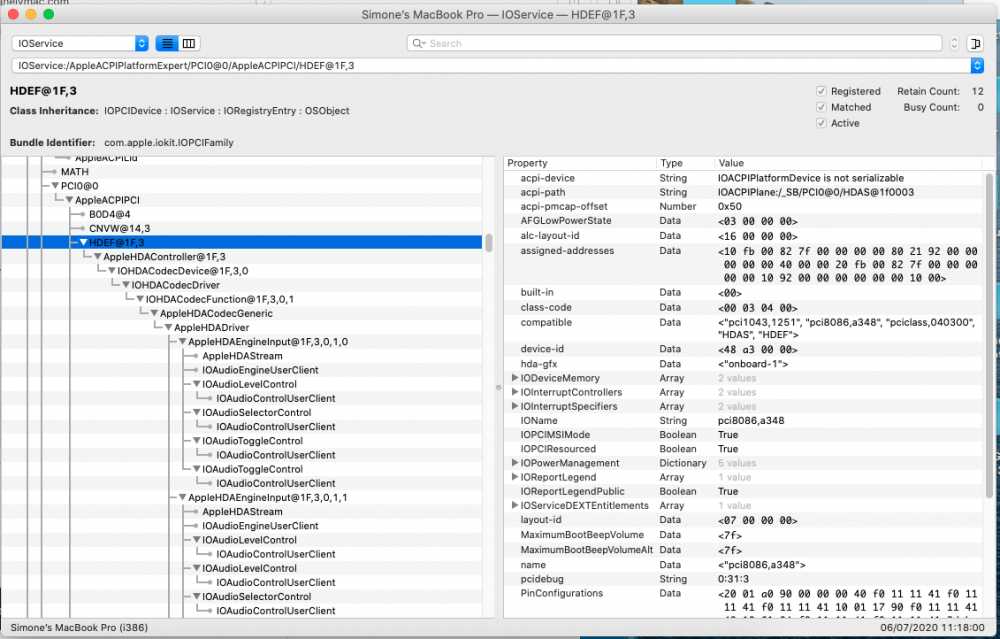Select the layout-id property row
Image resolution: width=1000 pixels, height=639 pixels.
744,520
